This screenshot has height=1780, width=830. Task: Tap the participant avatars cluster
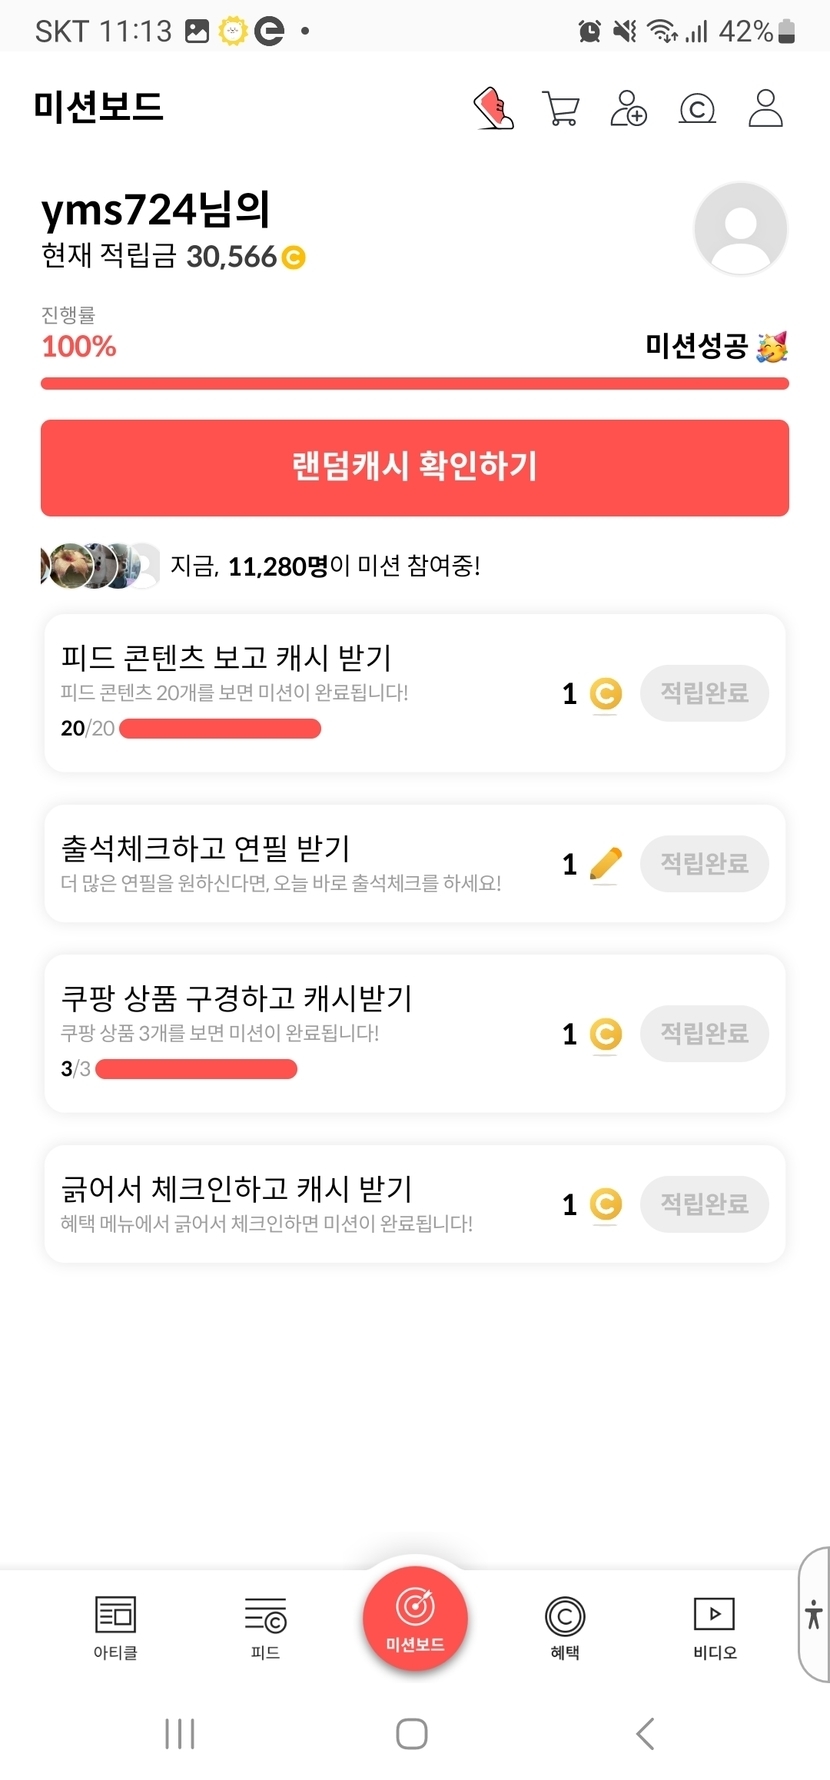click(x=98, y=566)
